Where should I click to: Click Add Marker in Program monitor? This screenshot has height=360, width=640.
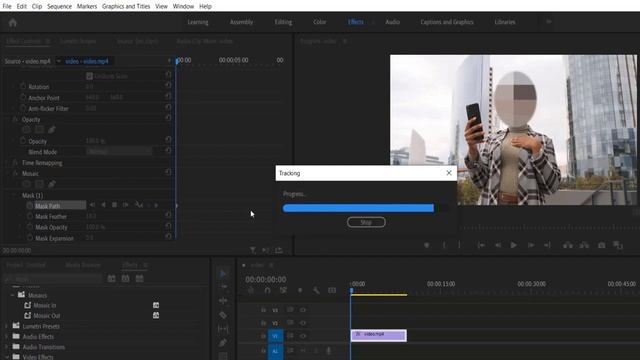pyautogui.click(x=427, y=245)
